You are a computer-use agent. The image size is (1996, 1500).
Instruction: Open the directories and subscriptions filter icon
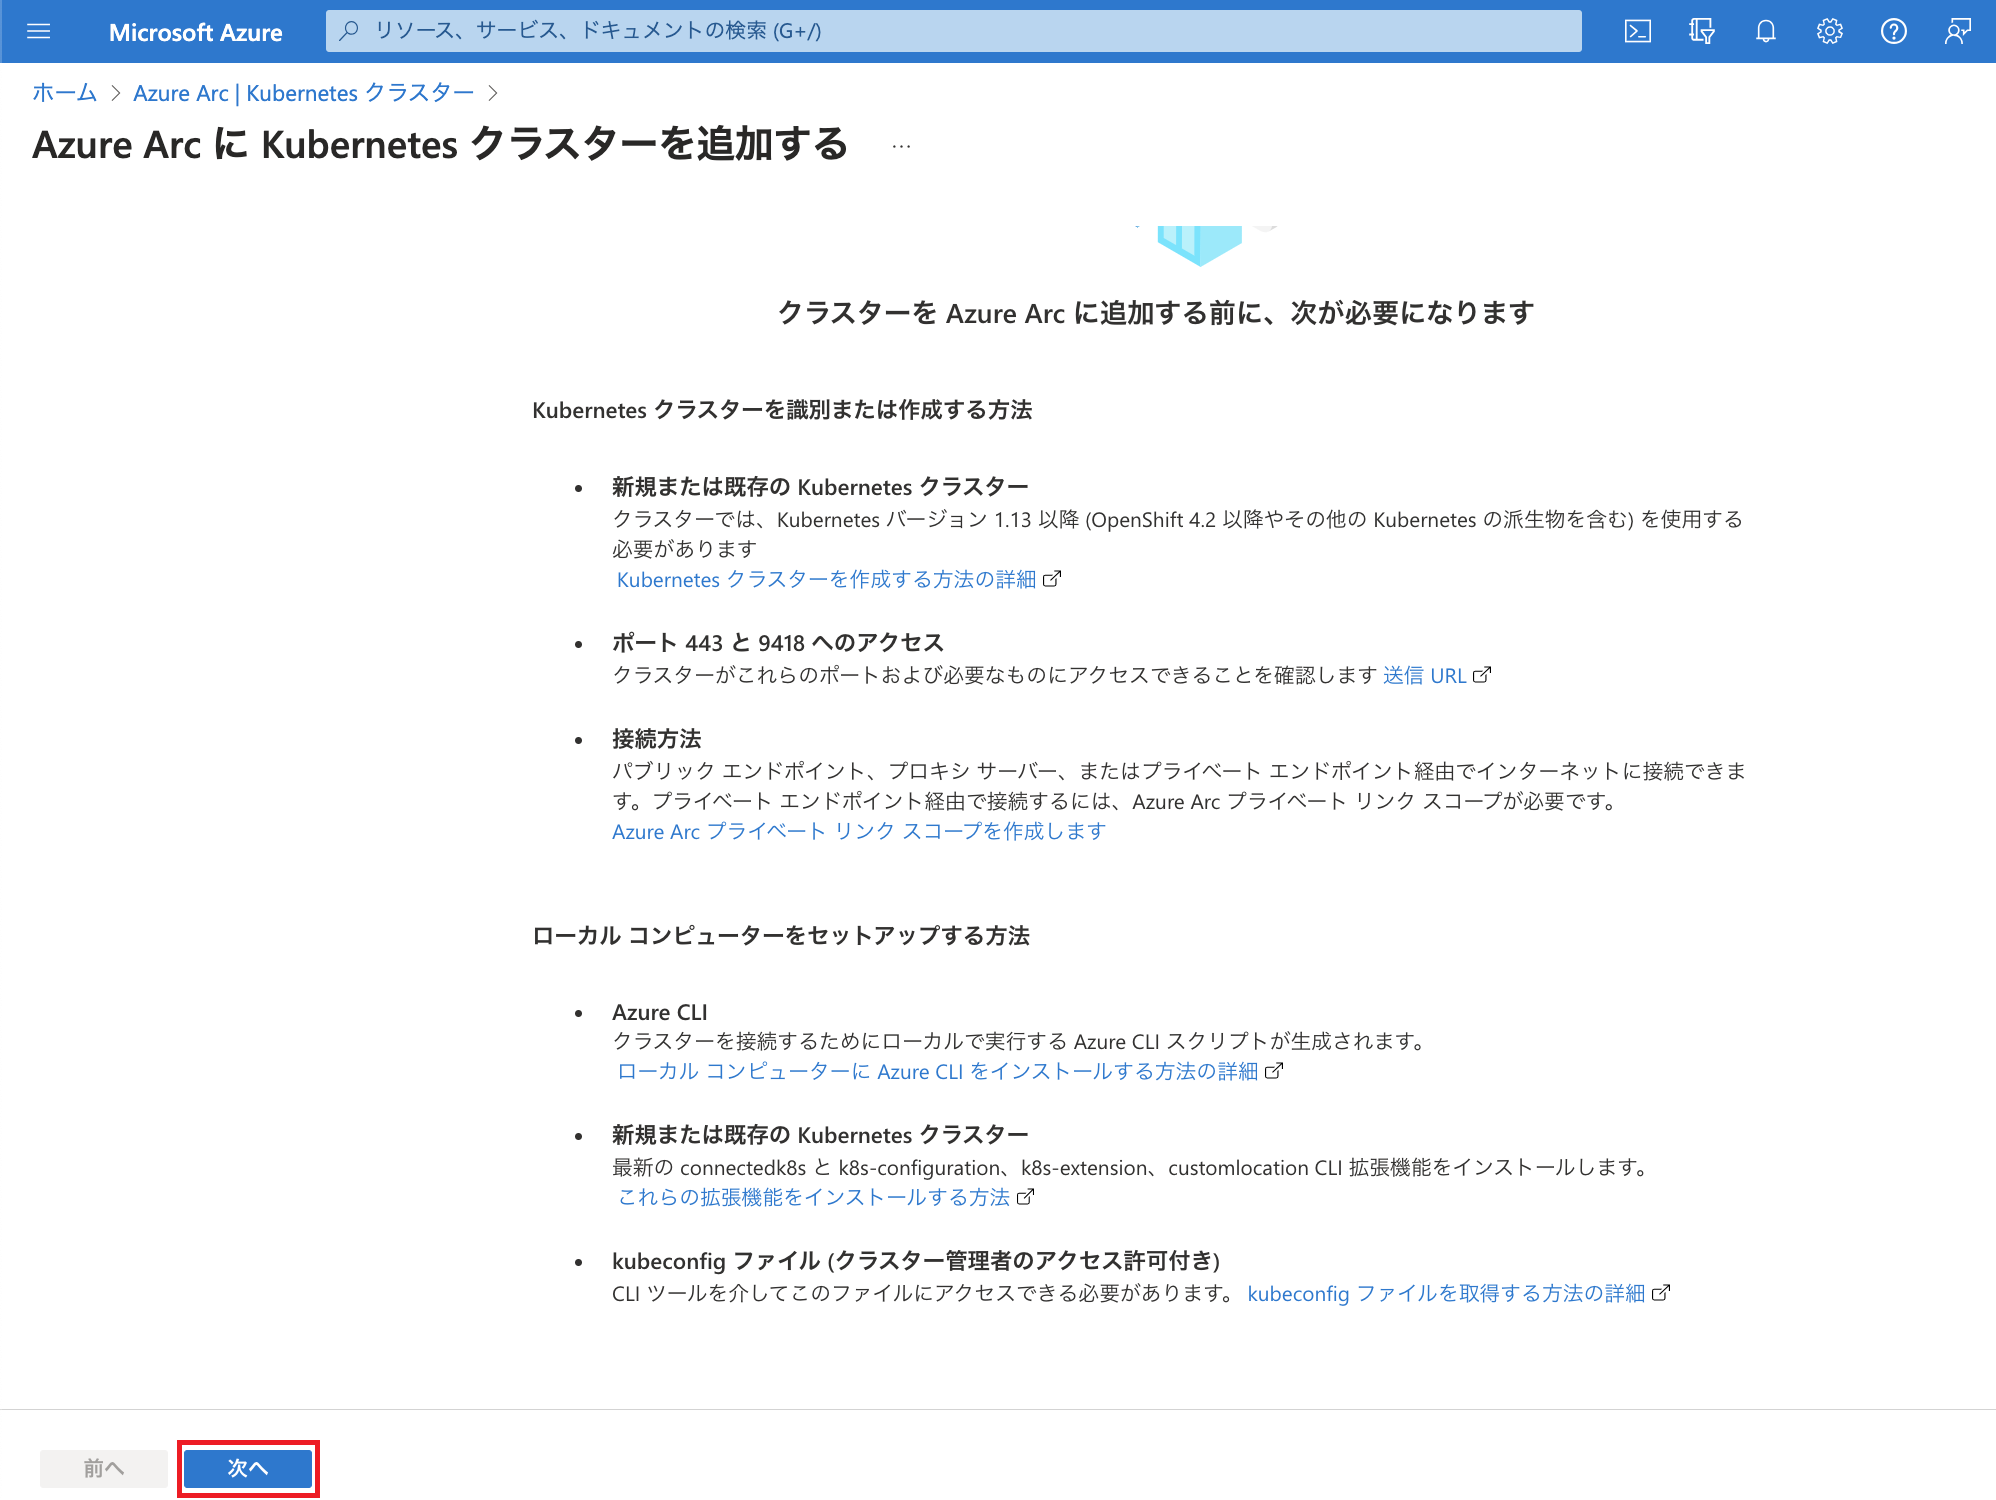tap(1701, 31)
